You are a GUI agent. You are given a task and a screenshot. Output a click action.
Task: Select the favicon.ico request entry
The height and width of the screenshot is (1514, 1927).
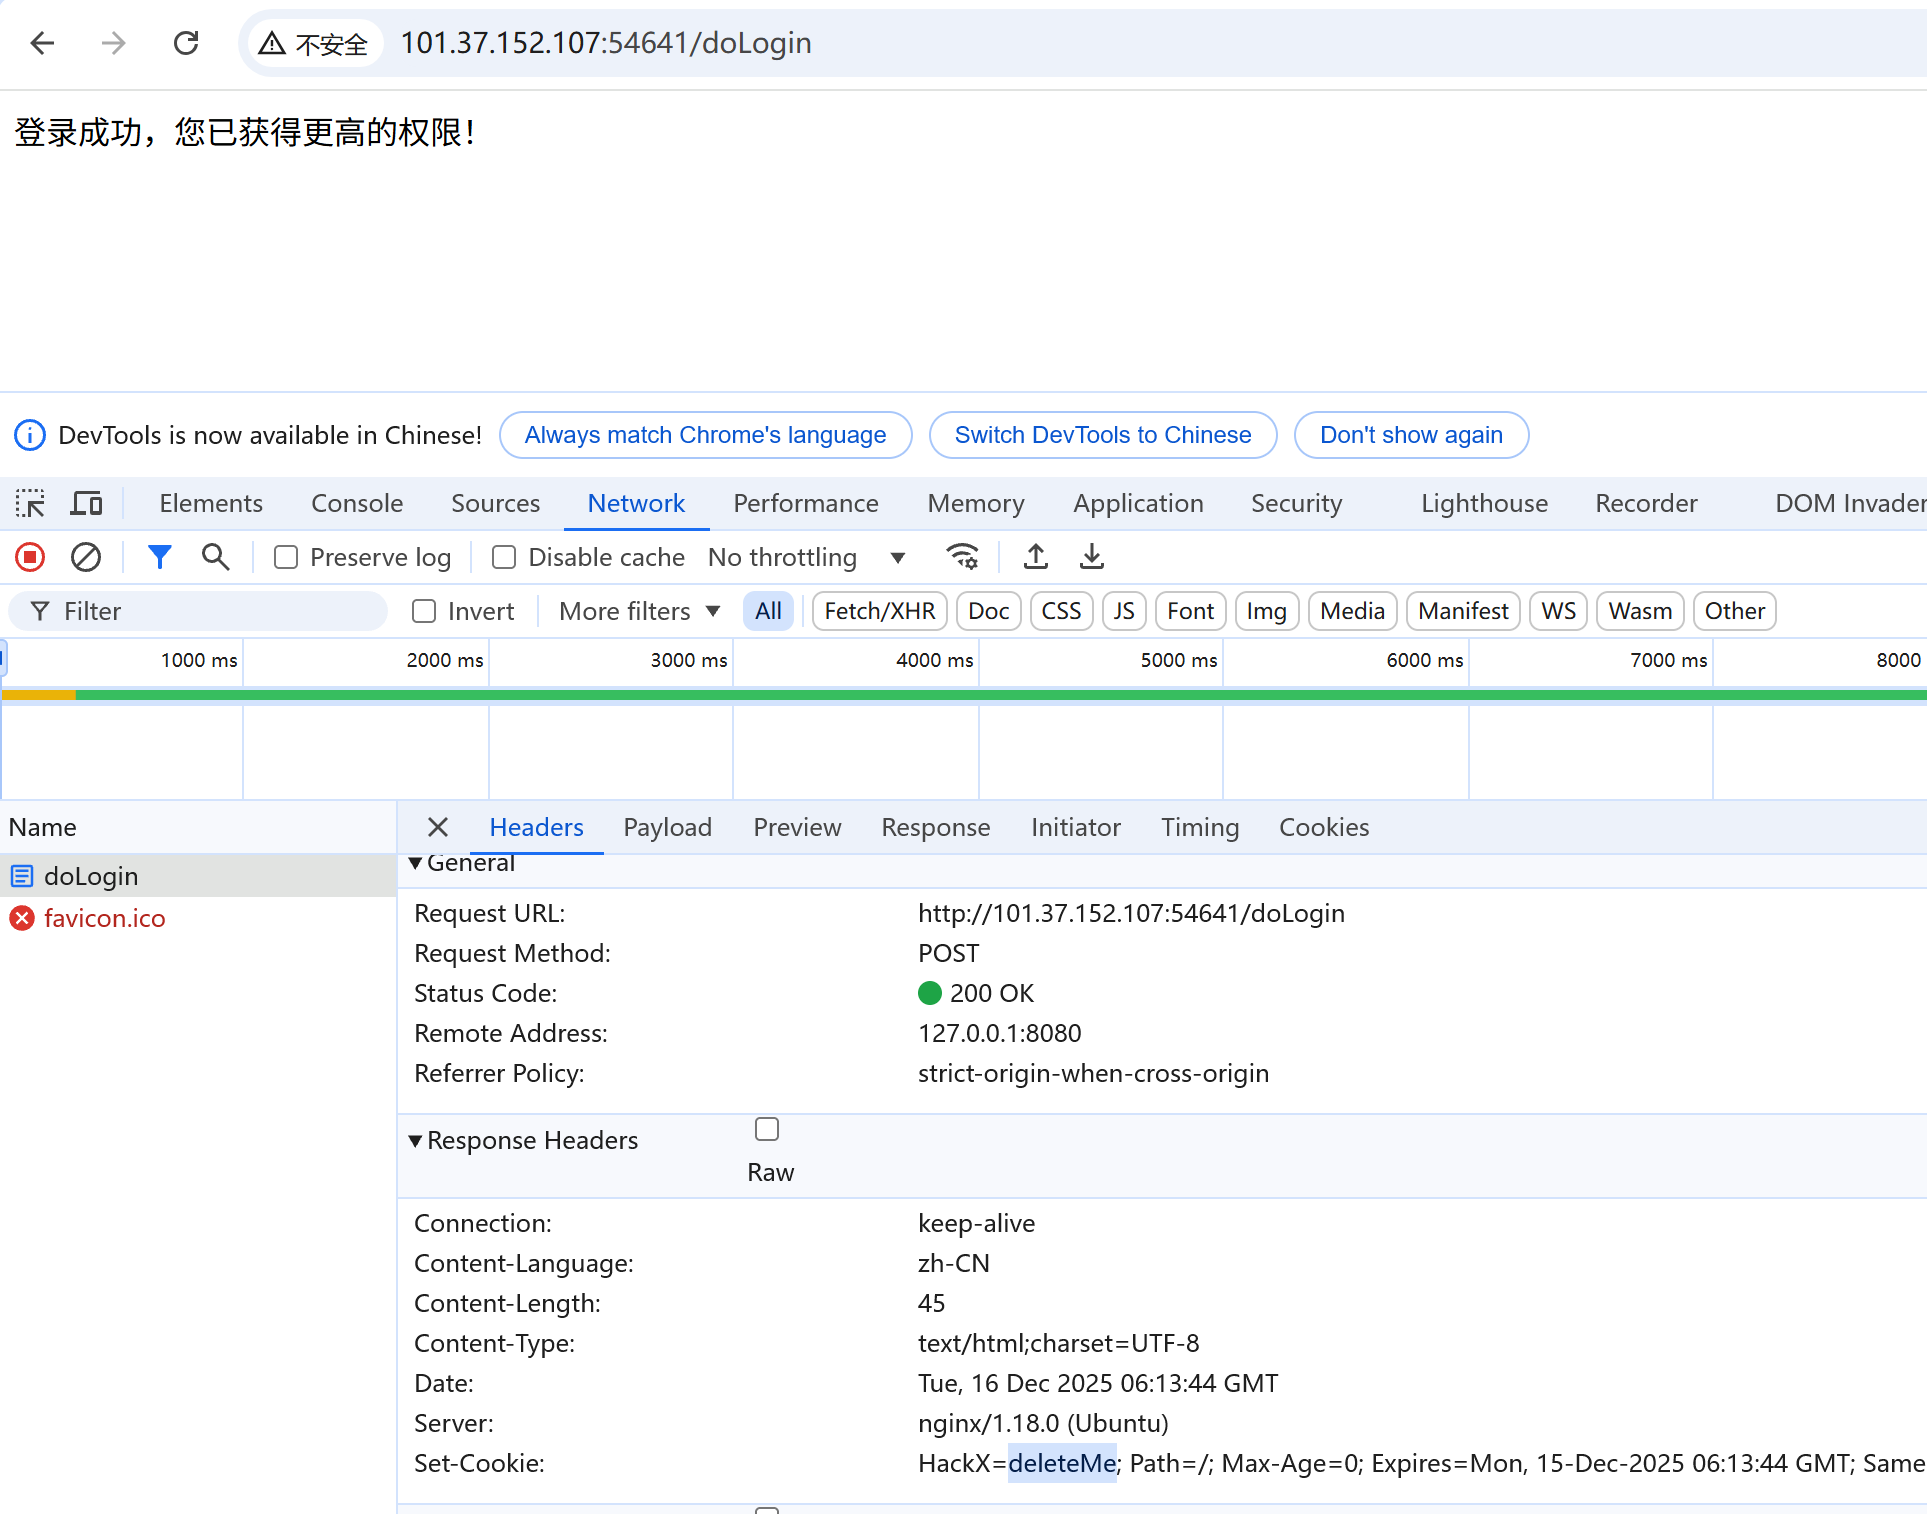[x=104, y=918]
